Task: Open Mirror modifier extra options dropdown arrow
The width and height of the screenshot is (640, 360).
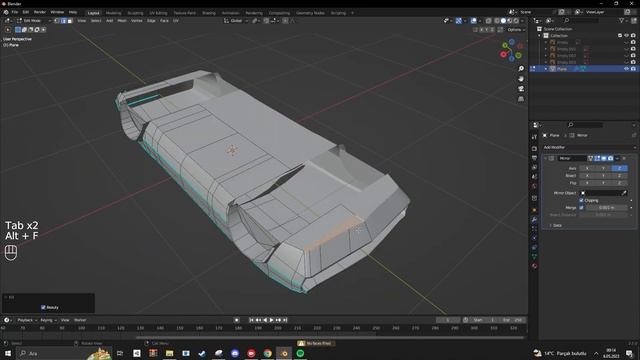Action: click(617, 158)
